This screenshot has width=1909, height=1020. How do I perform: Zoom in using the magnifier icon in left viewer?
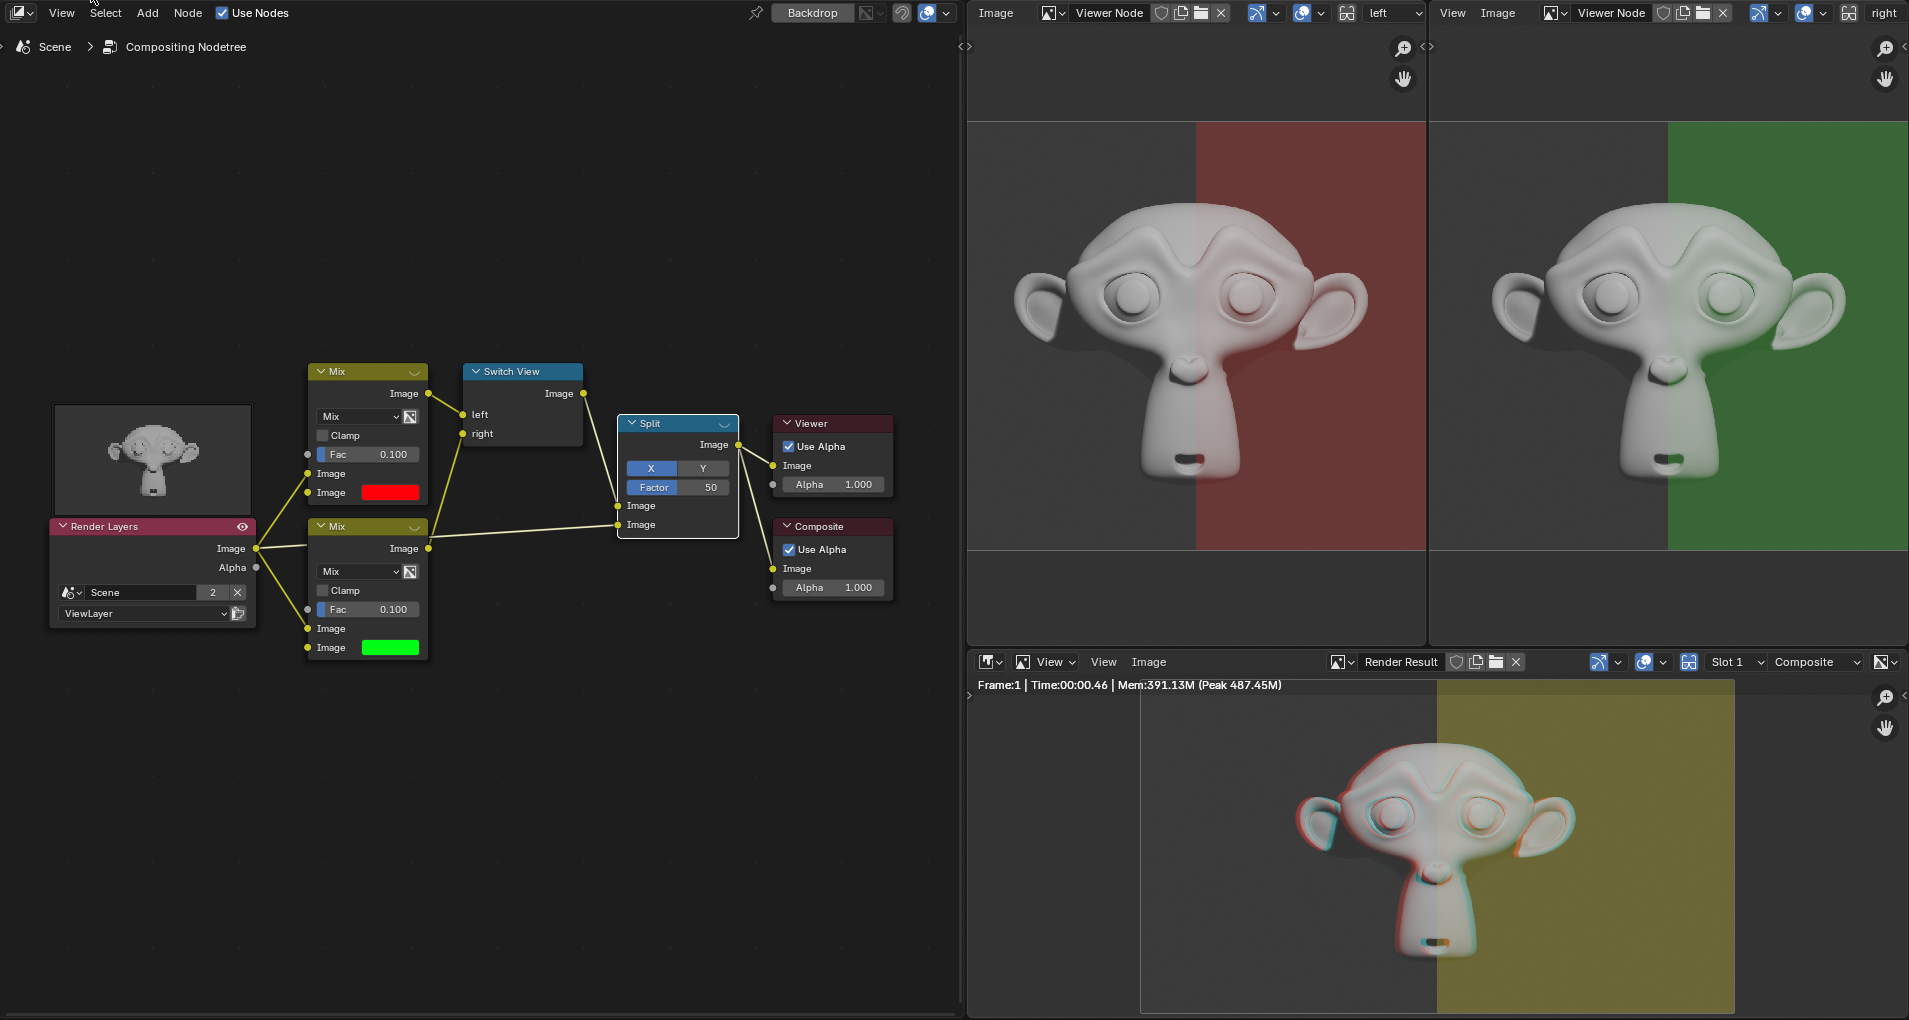click(x=1402, y=48)
